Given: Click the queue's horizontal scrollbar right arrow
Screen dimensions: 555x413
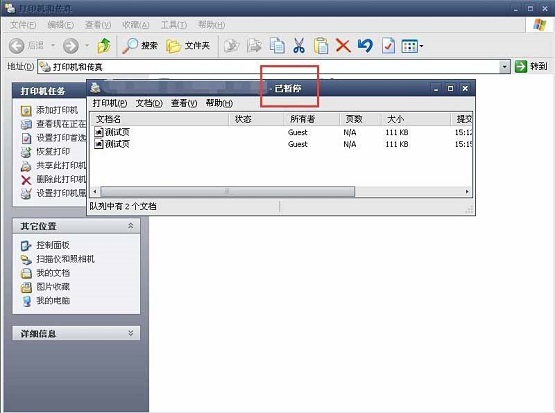Looking at the screenshot, I should pyautogui.click(x=467, y=191).
